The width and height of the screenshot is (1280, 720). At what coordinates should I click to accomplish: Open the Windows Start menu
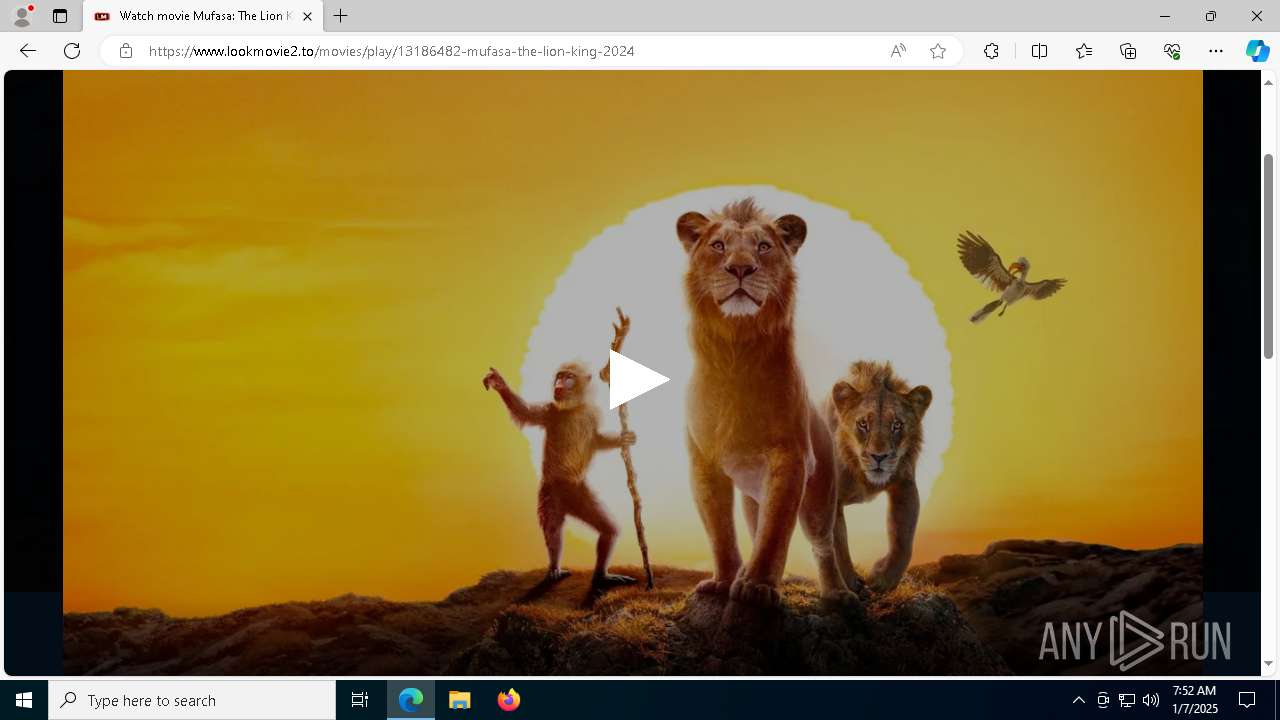pos(24,700)
